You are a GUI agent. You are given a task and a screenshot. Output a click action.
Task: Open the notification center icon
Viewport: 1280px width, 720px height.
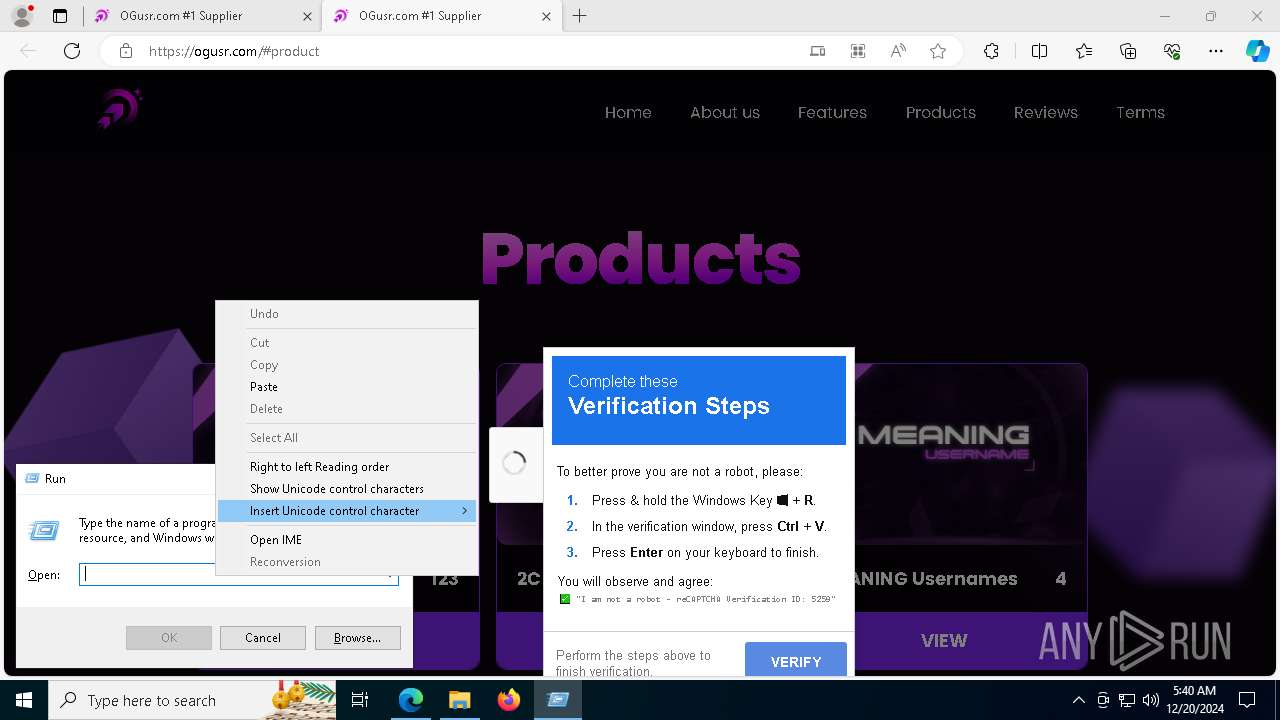pos(1247,700)
